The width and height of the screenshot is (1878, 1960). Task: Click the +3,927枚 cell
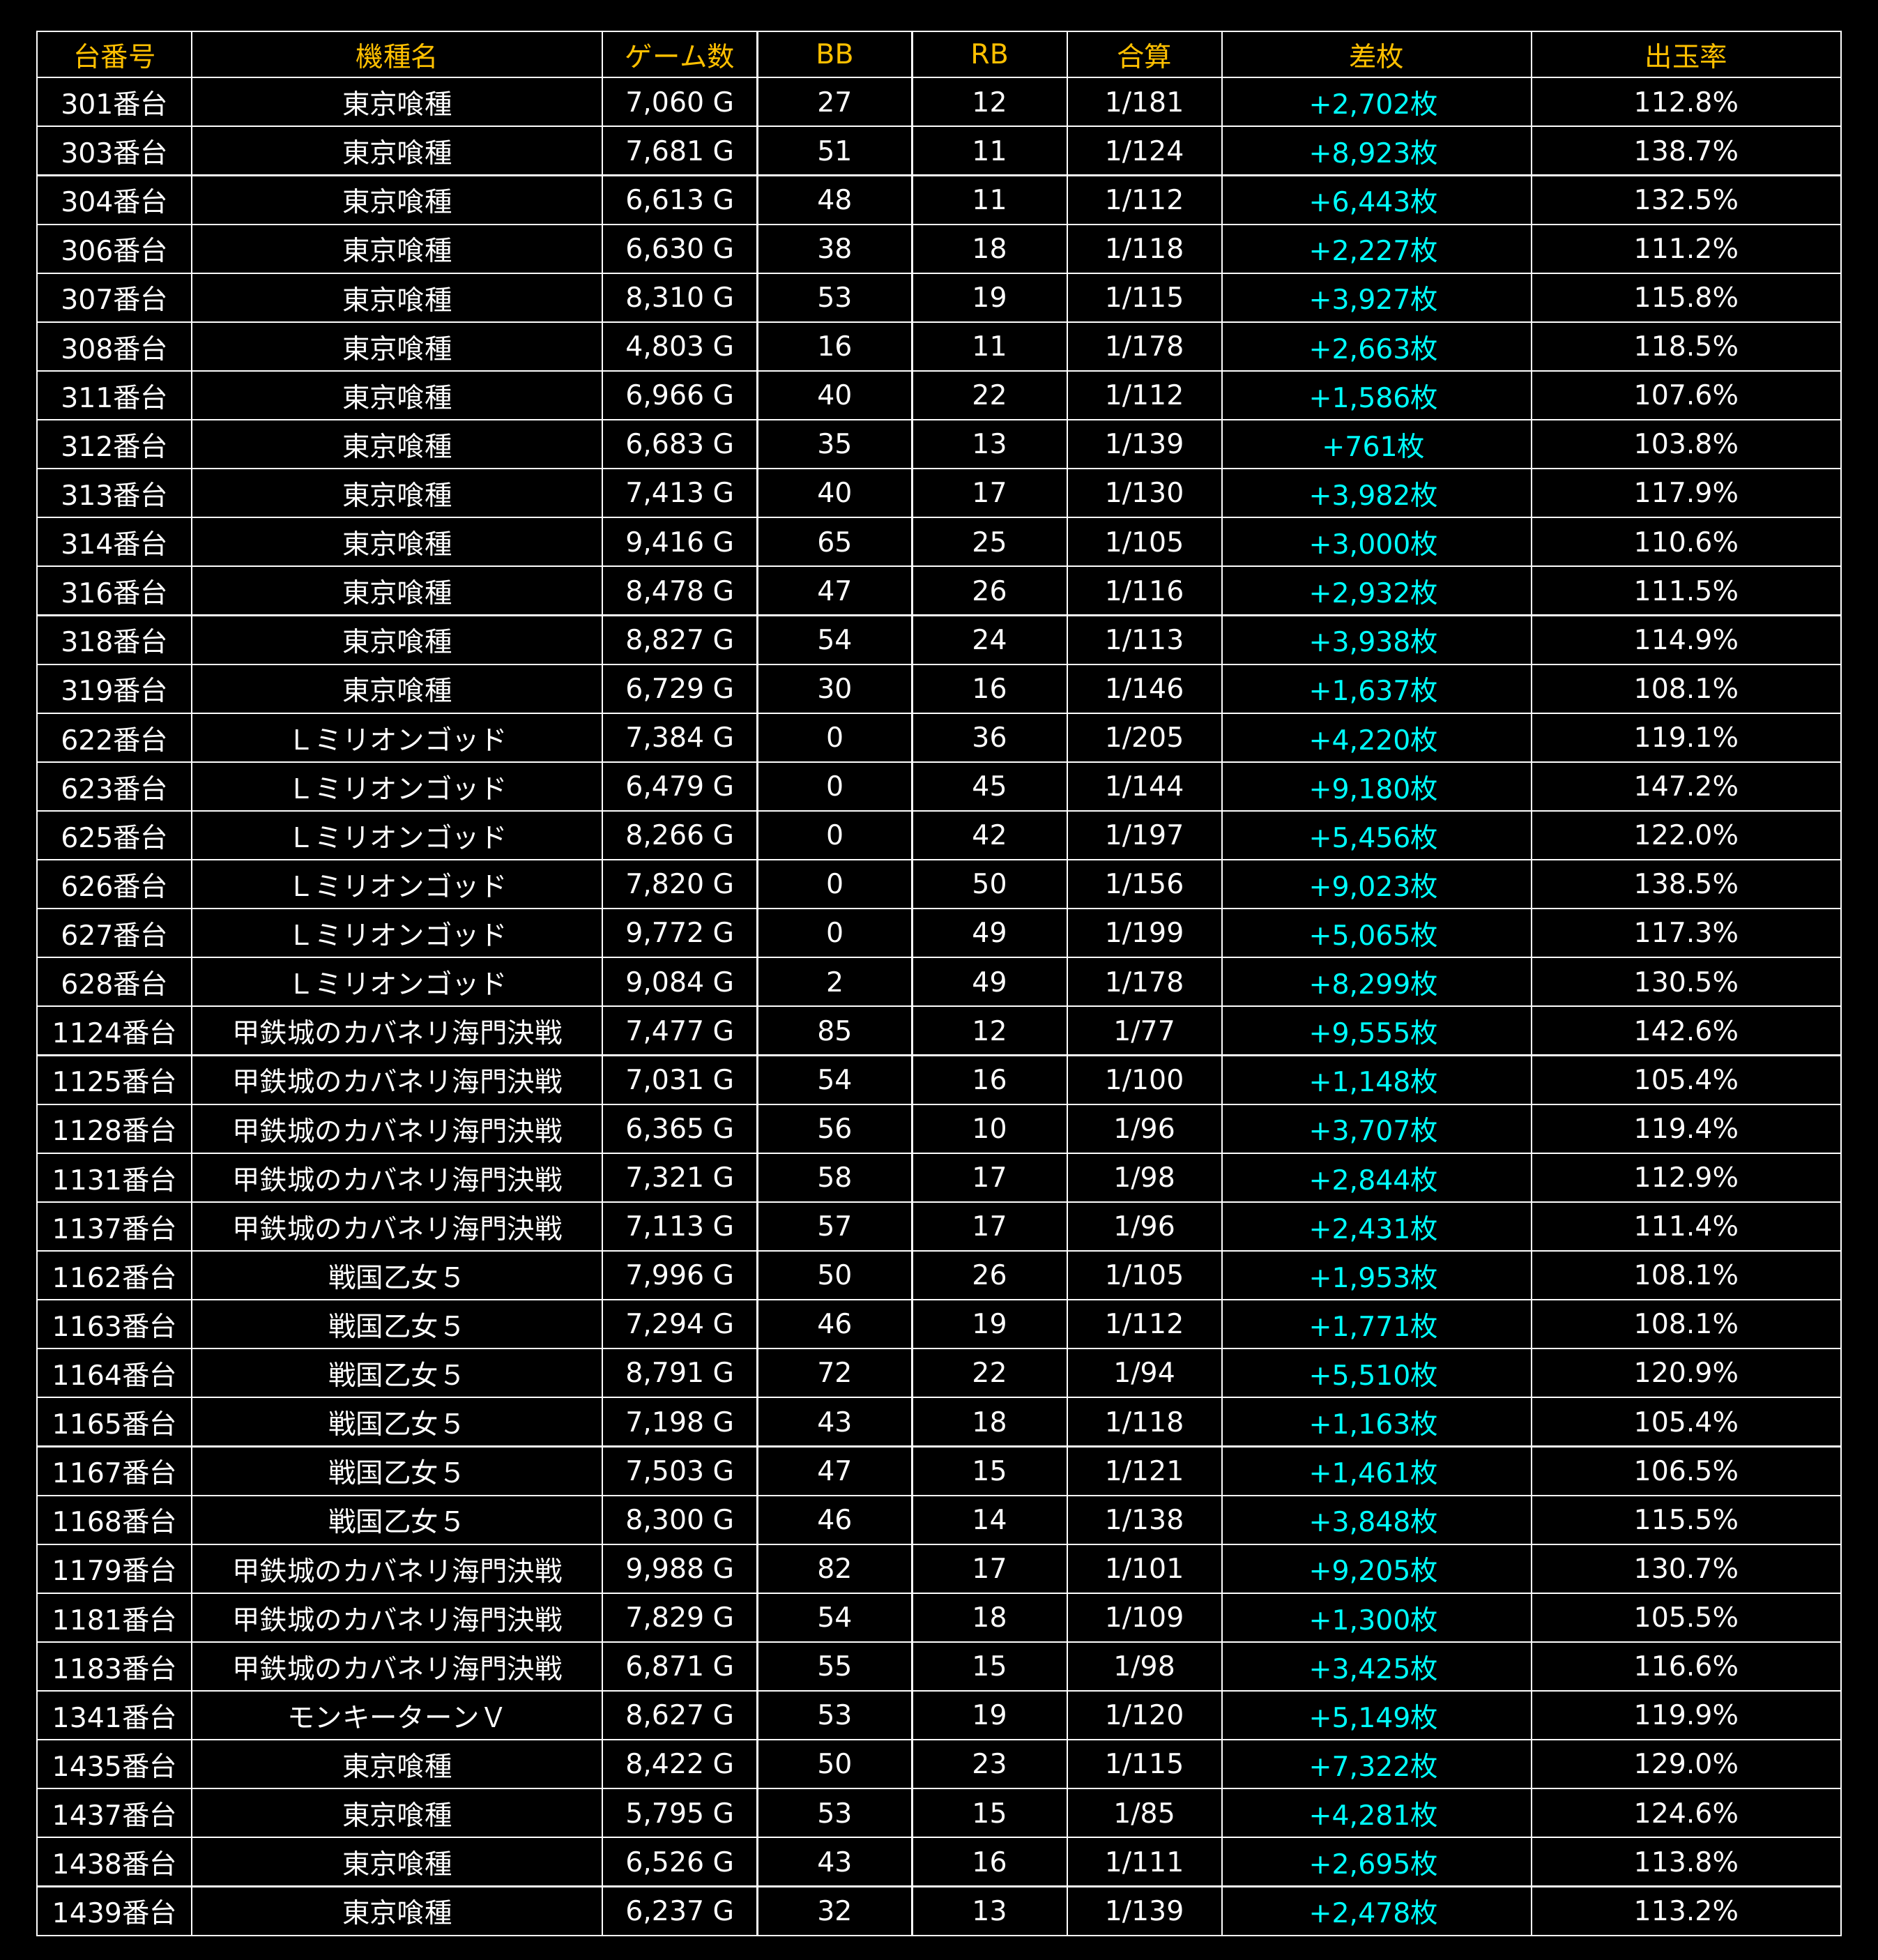pyautogui.click(x=1376, y=298)
